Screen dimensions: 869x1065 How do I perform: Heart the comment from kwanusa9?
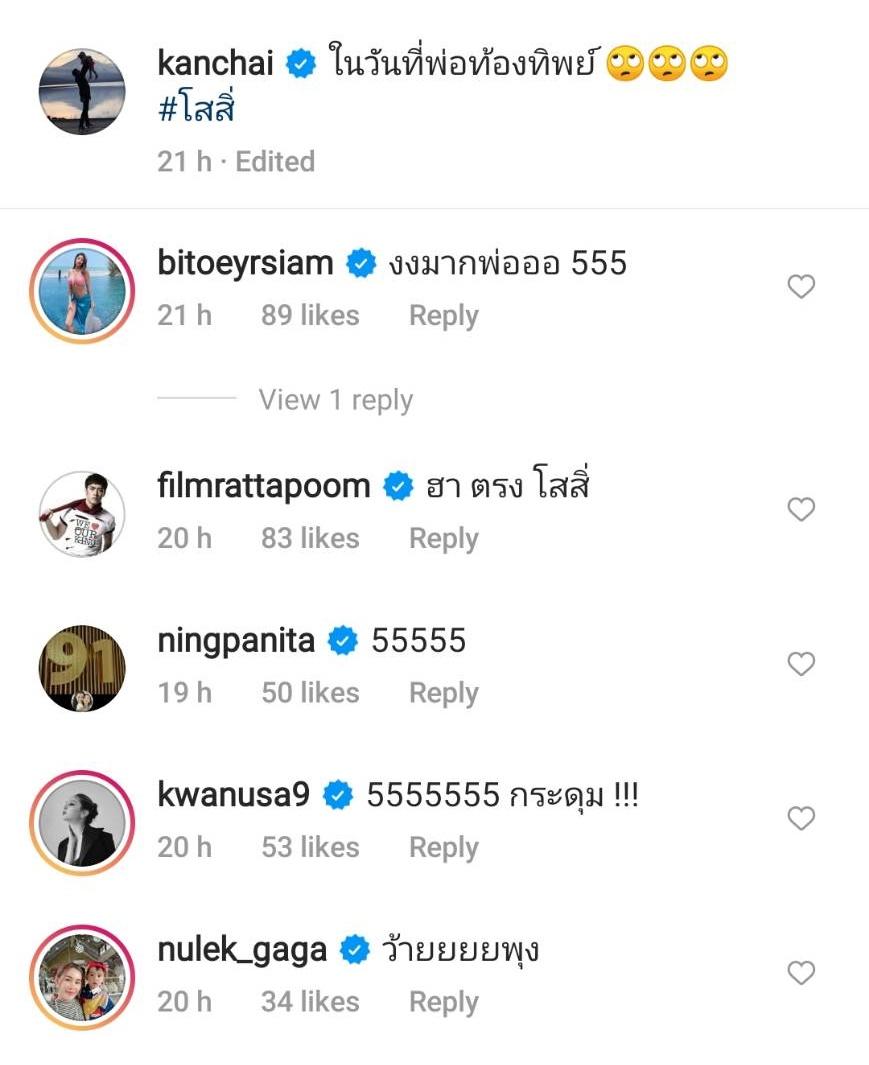(x=801, y=819)
